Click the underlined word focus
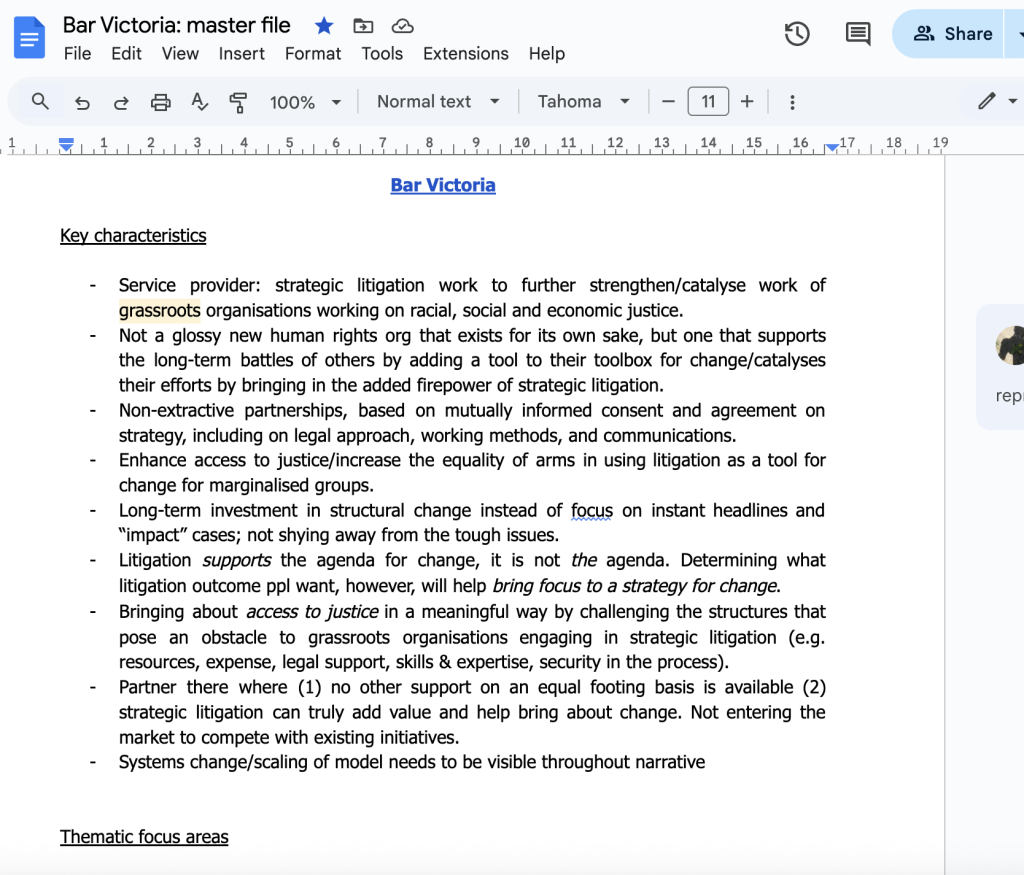Viewport: 1024px width, 875px height. click(592, 511)
